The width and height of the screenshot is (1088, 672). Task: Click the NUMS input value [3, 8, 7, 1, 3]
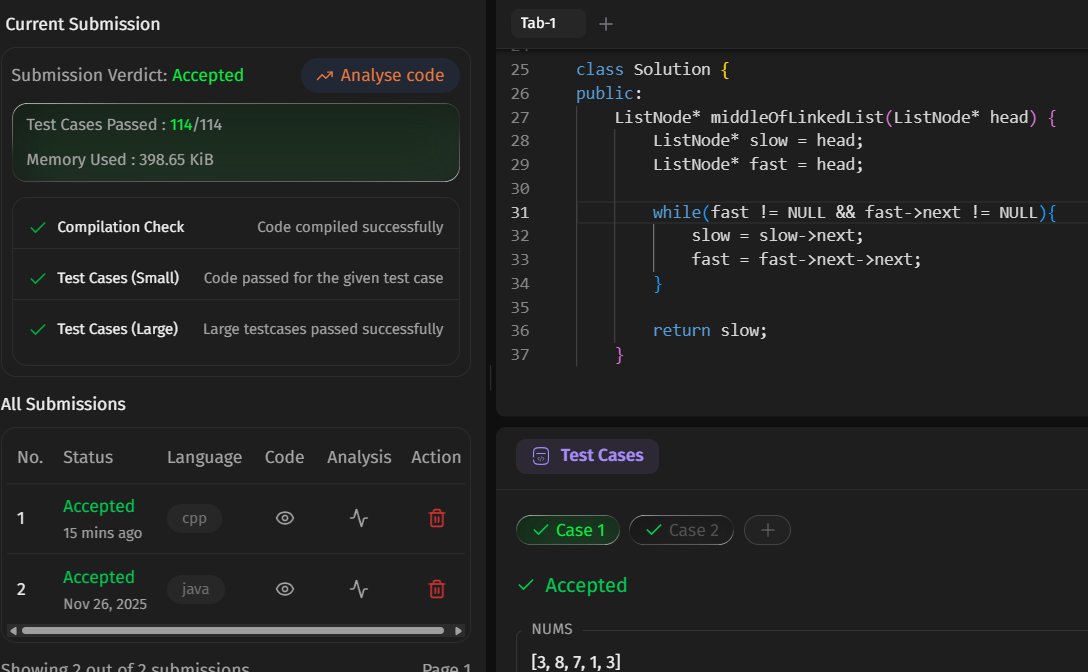pyautogui.click(x=576, y=662)
